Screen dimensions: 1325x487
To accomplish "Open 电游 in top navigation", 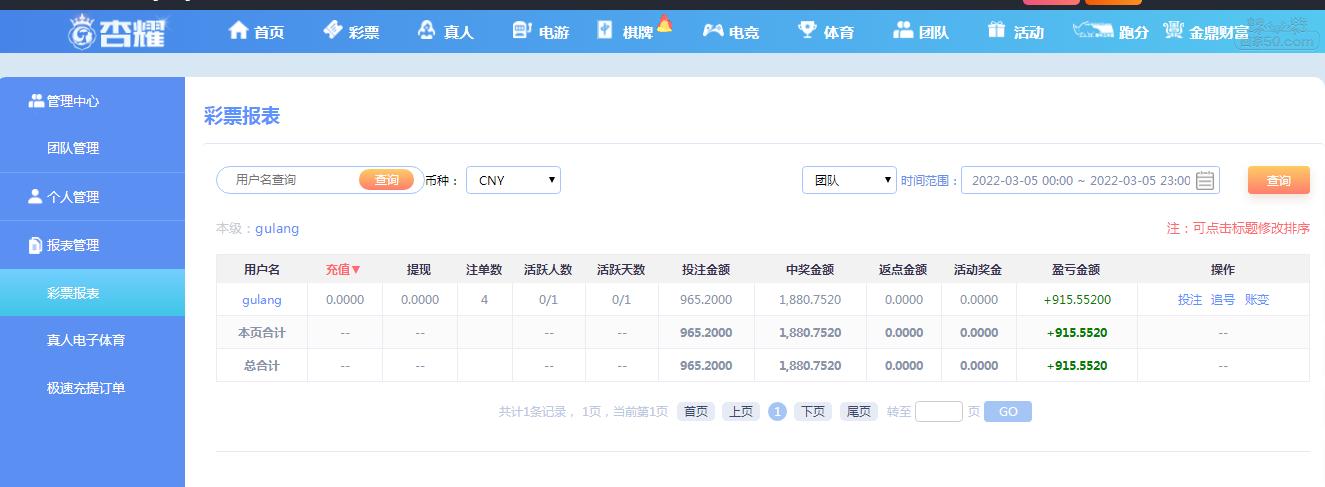I will (553, 32).
